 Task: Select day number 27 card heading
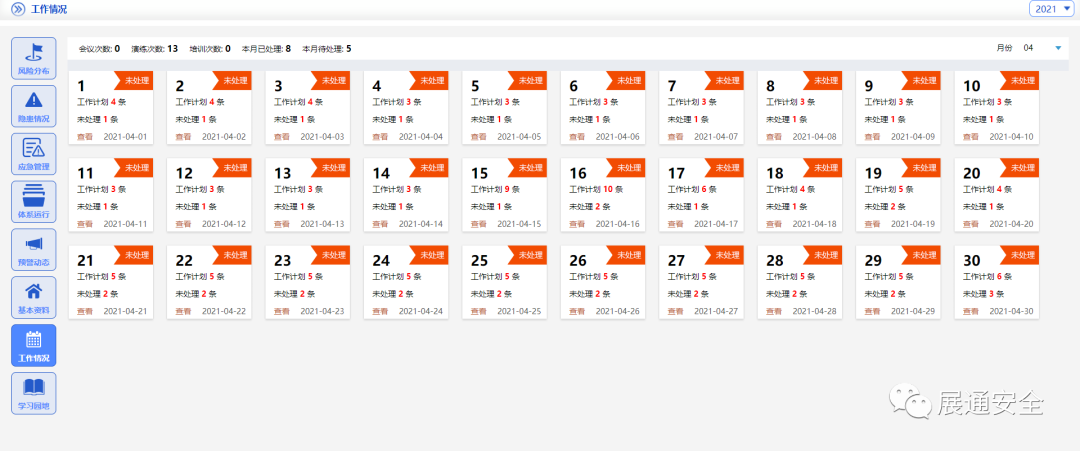pos(676,261)
